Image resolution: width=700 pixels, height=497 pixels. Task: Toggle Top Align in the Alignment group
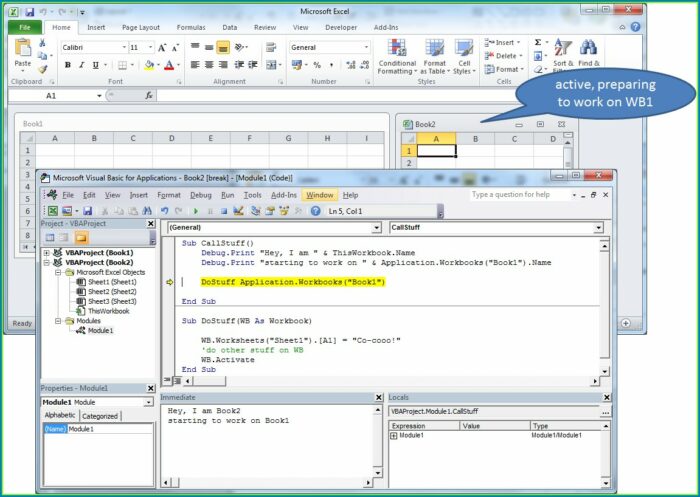[x=195, y=47]
